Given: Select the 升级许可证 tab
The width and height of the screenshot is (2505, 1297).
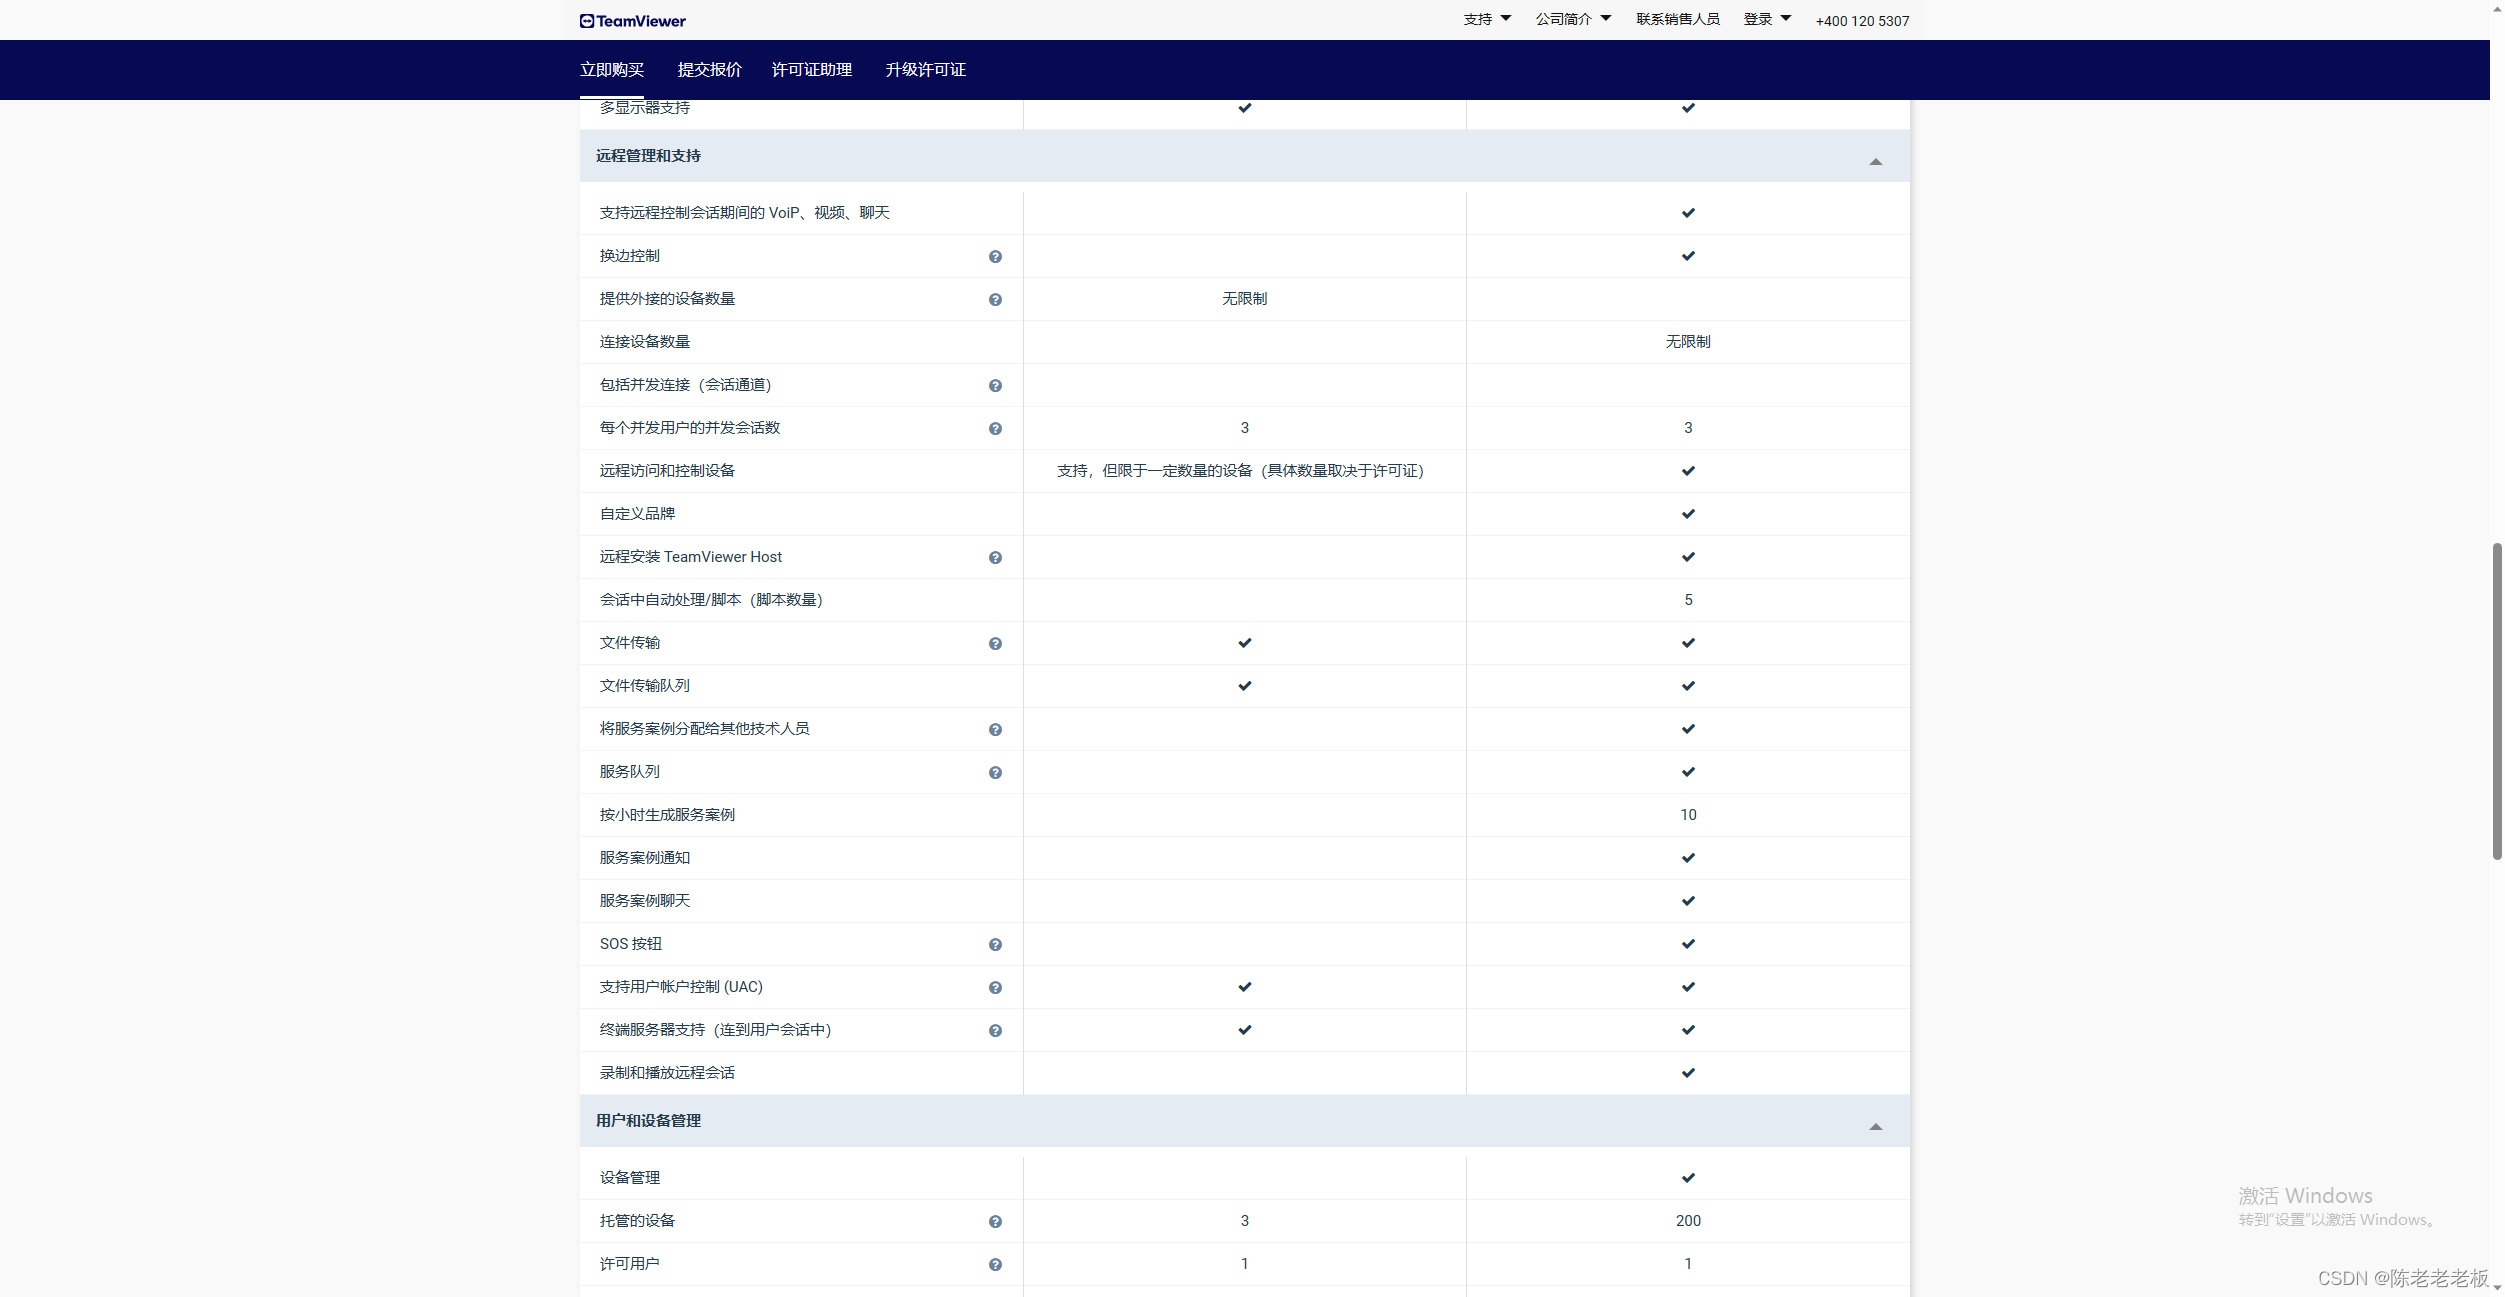Looking at the screenshot, I should (x=926, y=70).
